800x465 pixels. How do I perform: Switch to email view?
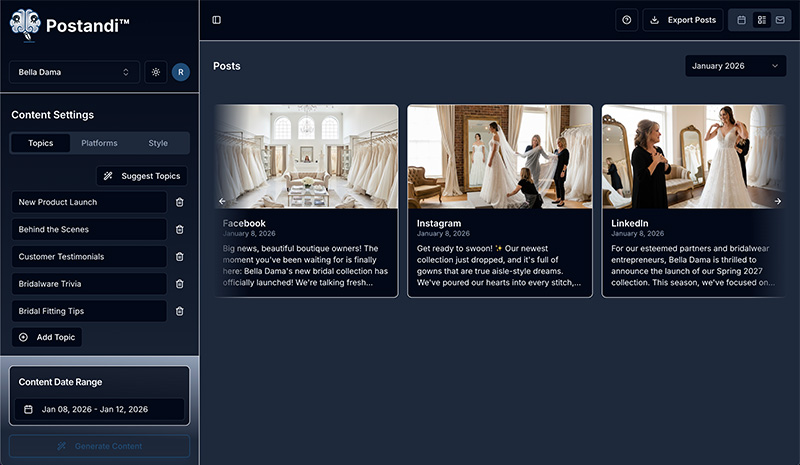tap(779, 20)
